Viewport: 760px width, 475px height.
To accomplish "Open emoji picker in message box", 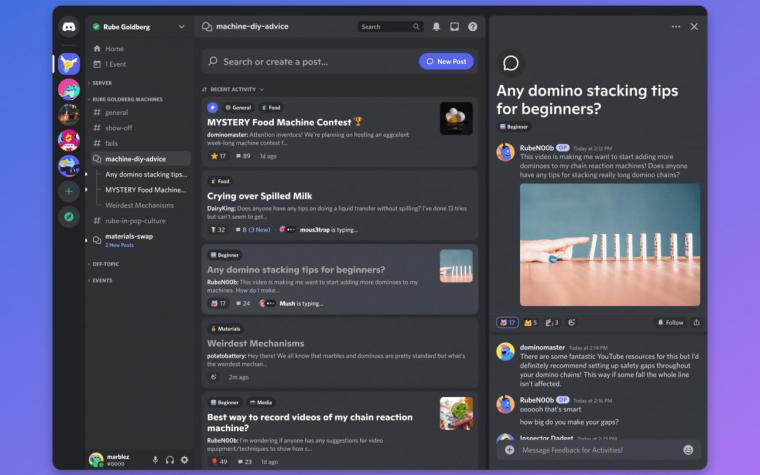I will 688,450.
